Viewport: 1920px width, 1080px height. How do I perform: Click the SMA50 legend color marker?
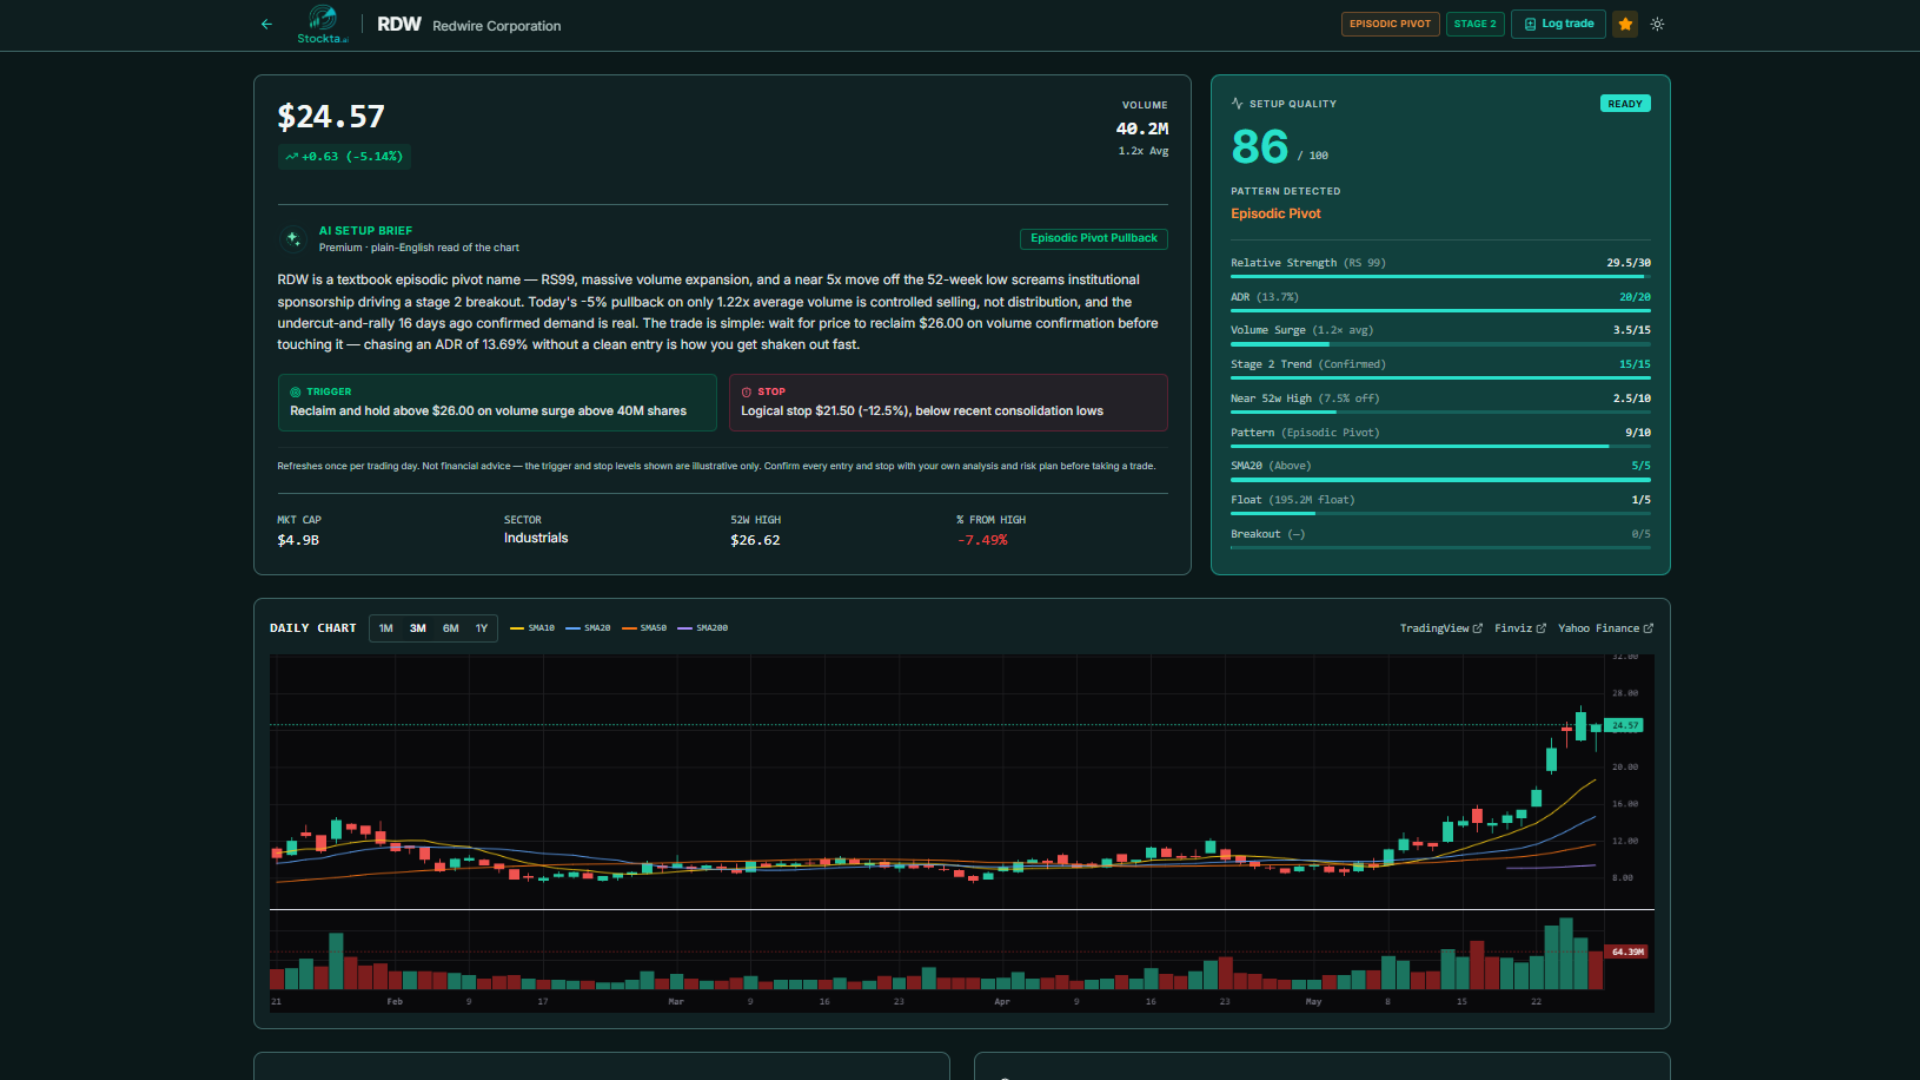629,628
